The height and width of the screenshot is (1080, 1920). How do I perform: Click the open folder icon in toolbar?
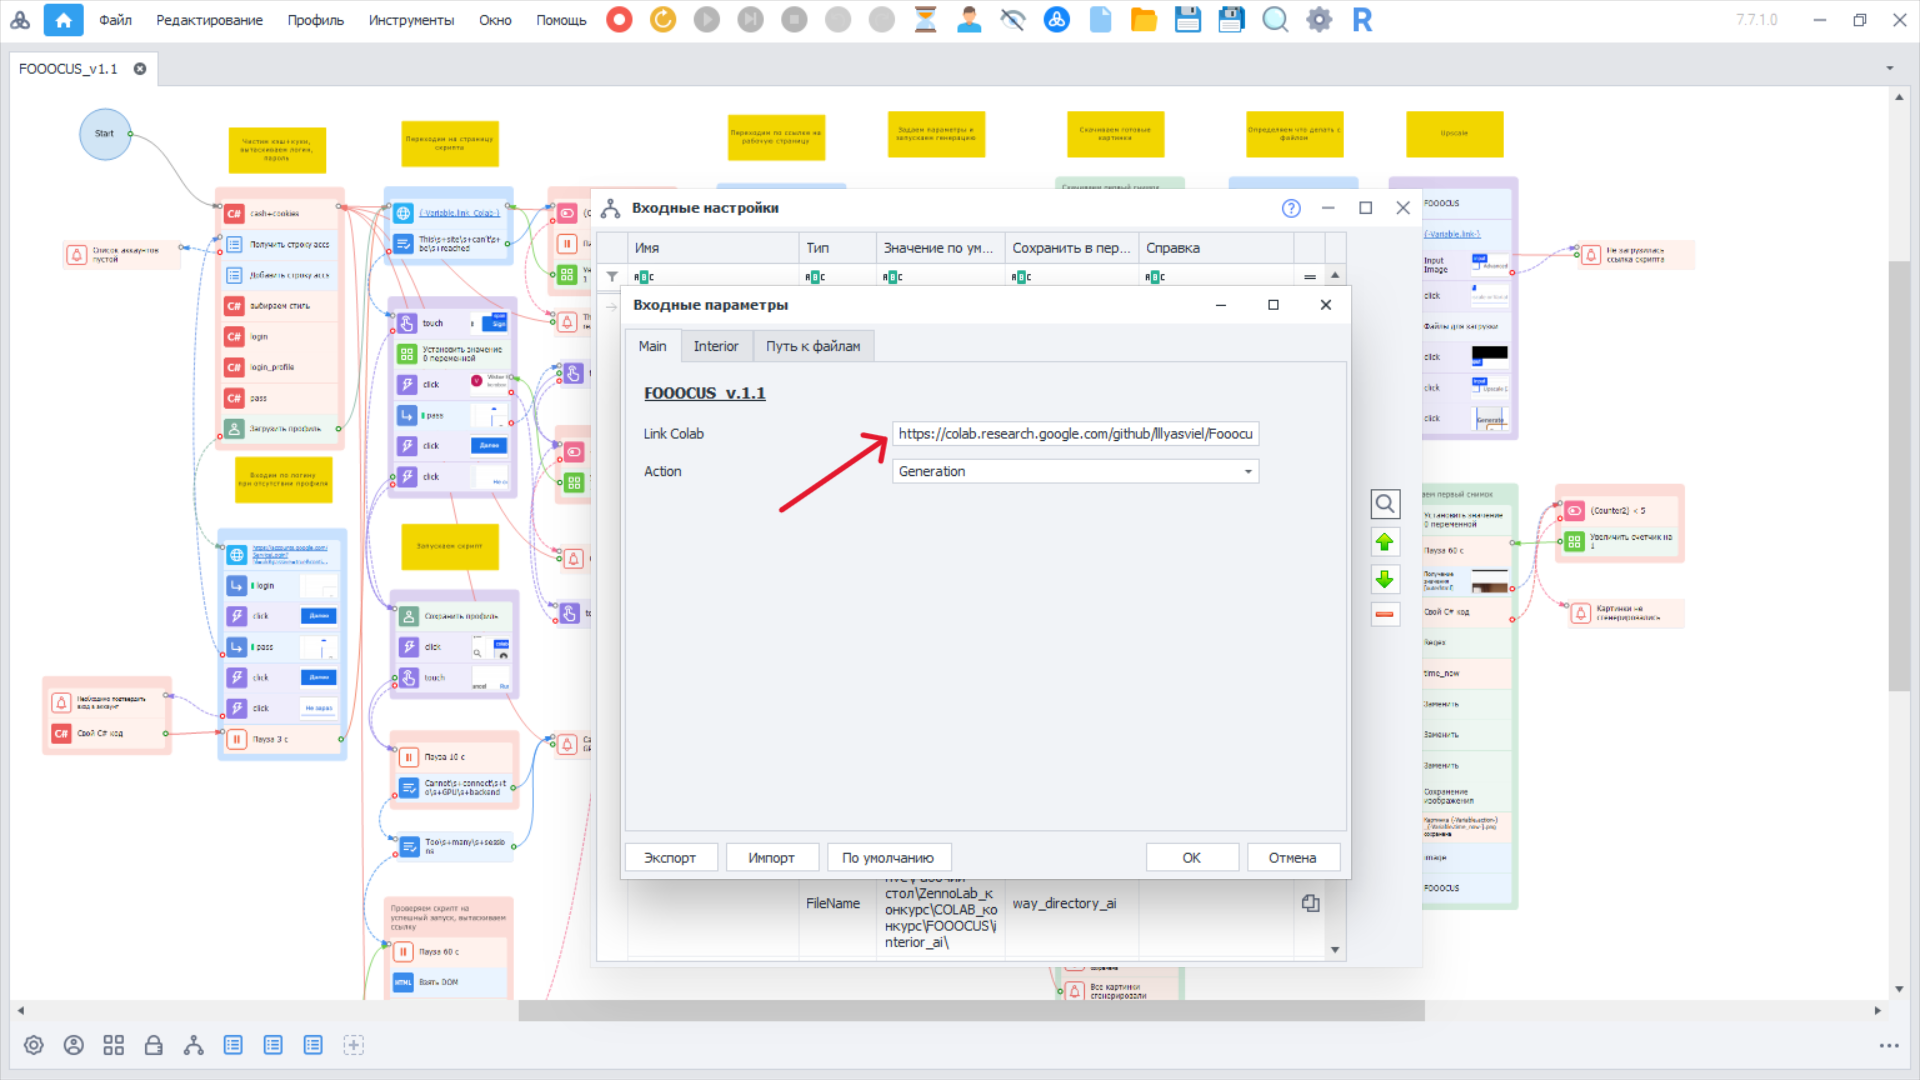point(1143,20)
